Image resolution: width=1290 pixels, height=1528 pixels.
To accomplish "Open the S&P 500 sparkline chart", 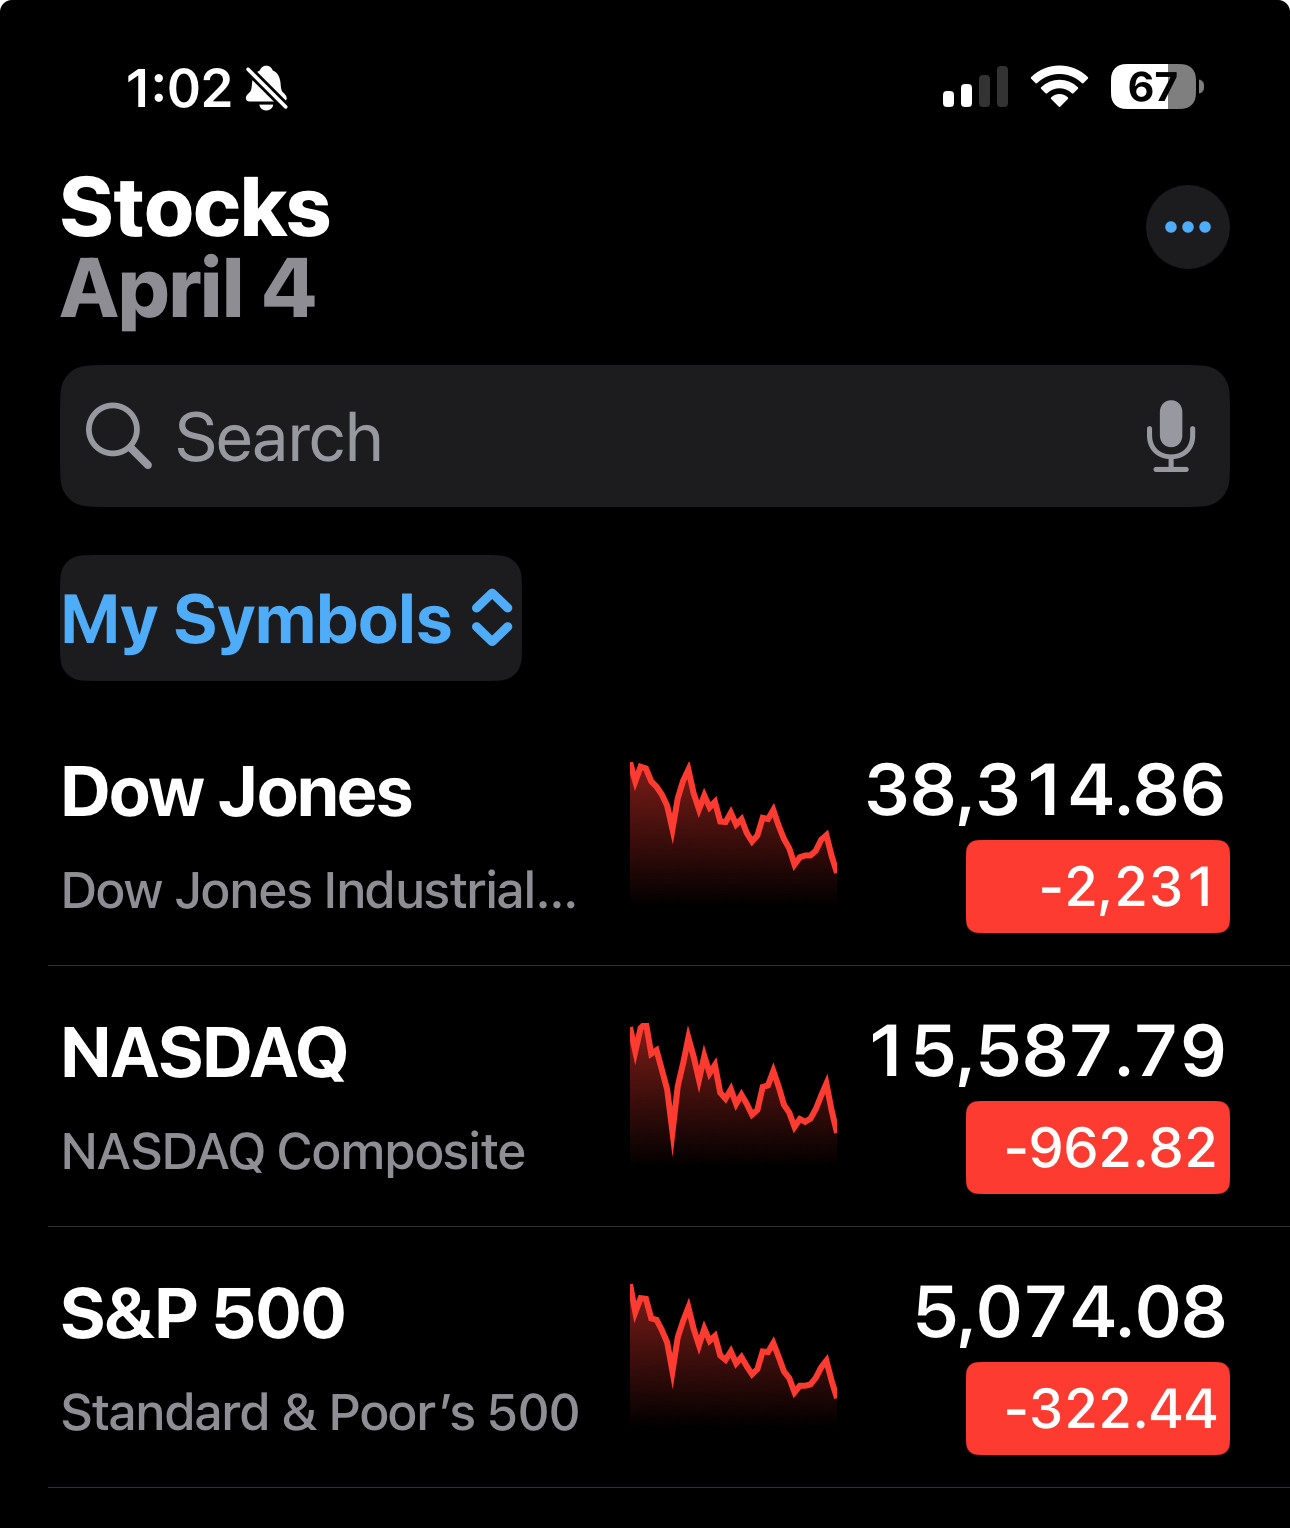I will 733,1354.
